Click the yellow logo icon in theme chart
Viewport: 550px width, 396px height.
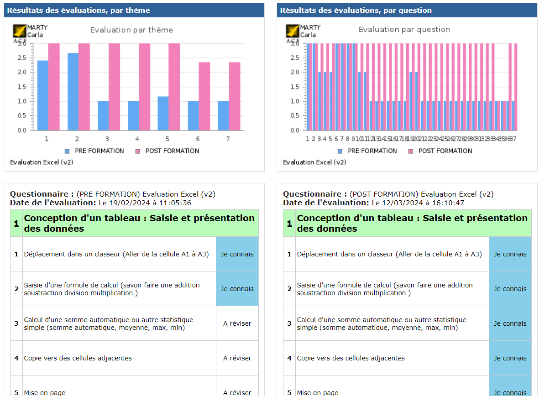pyautogui.click(x=20, y=31)
